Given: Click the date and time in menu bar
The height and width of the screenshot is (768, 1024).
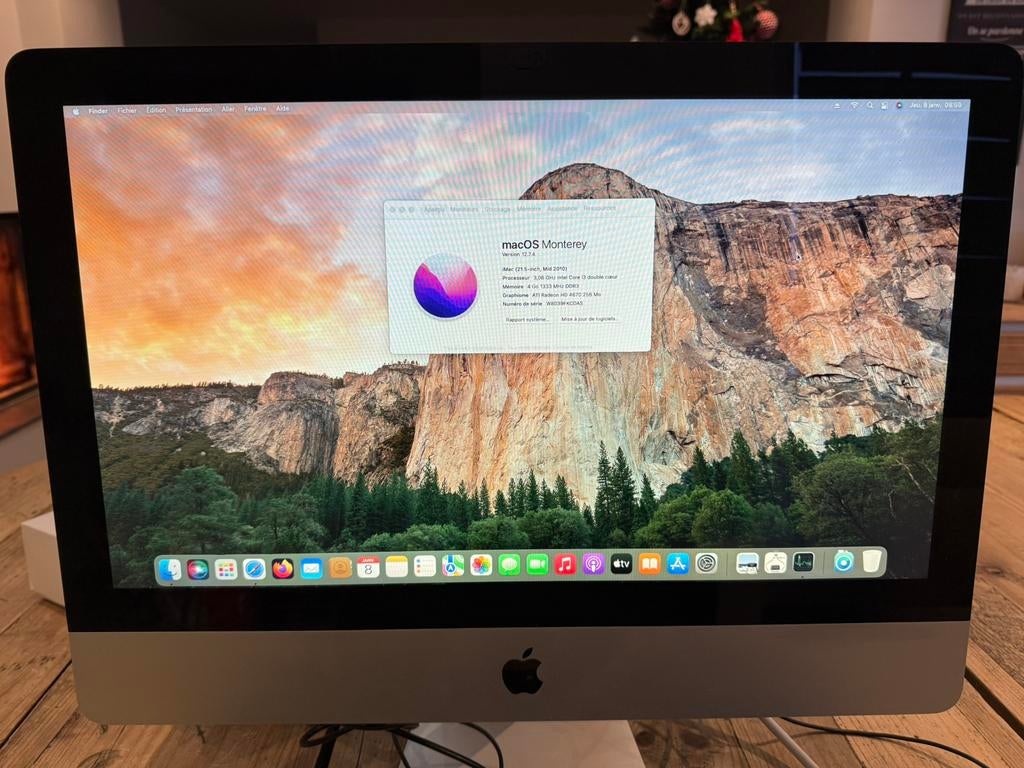Looking at the screenshot, I should click(936, 104).
